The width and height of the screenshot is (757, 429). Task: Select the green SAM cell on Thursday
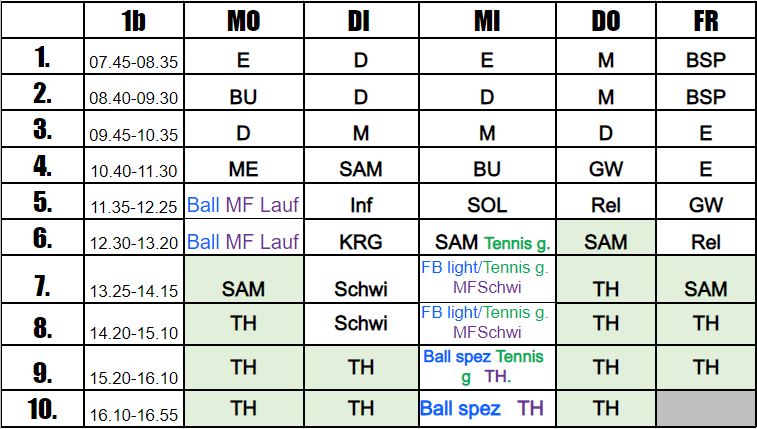pos(606,237)
